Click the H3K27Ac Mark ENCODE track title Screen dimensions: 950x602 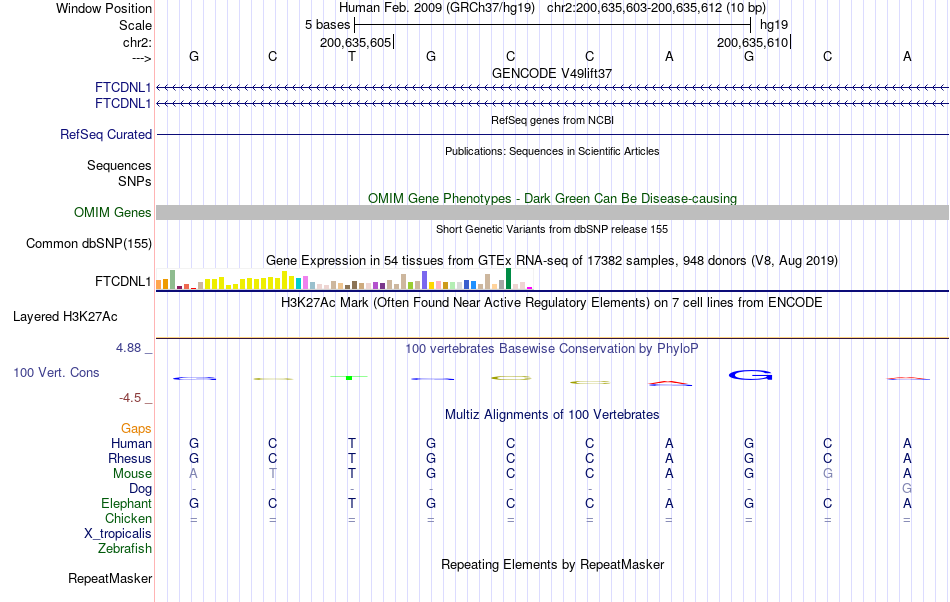(x=552, y=302)
